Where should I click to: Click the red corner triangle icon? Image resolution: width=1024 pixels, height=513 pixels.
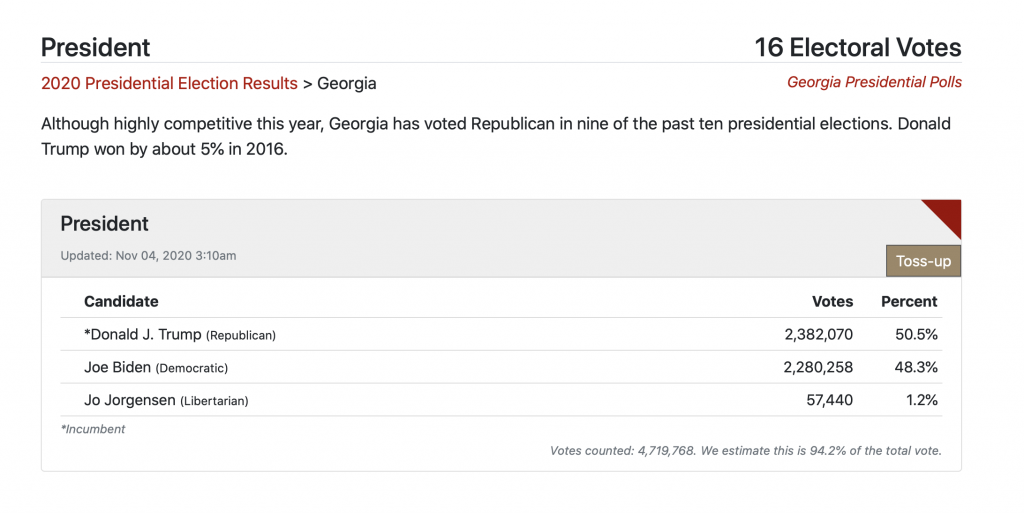(x=947, y=214)
